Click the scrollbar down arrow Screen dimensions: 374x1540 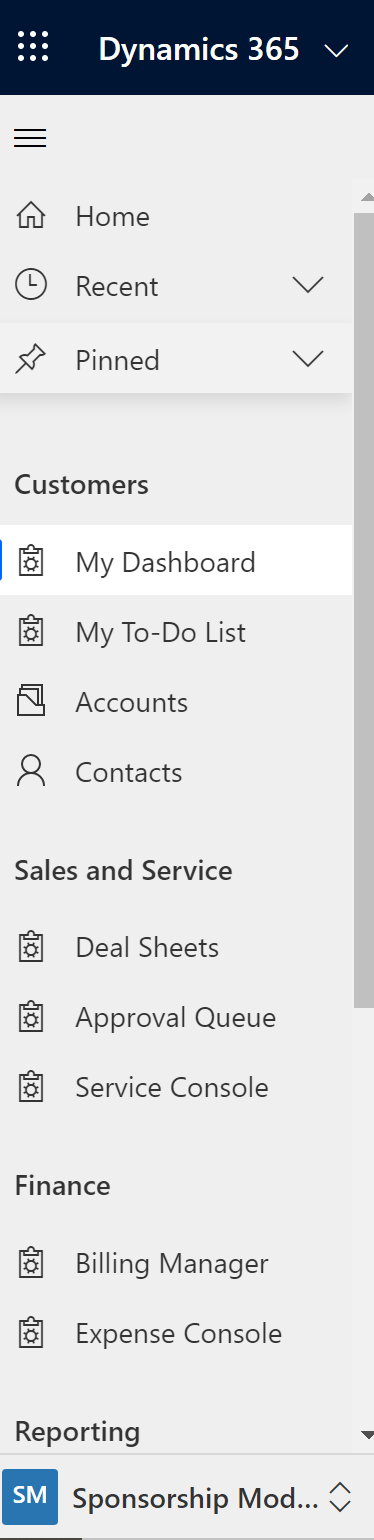click(366, 1435)
